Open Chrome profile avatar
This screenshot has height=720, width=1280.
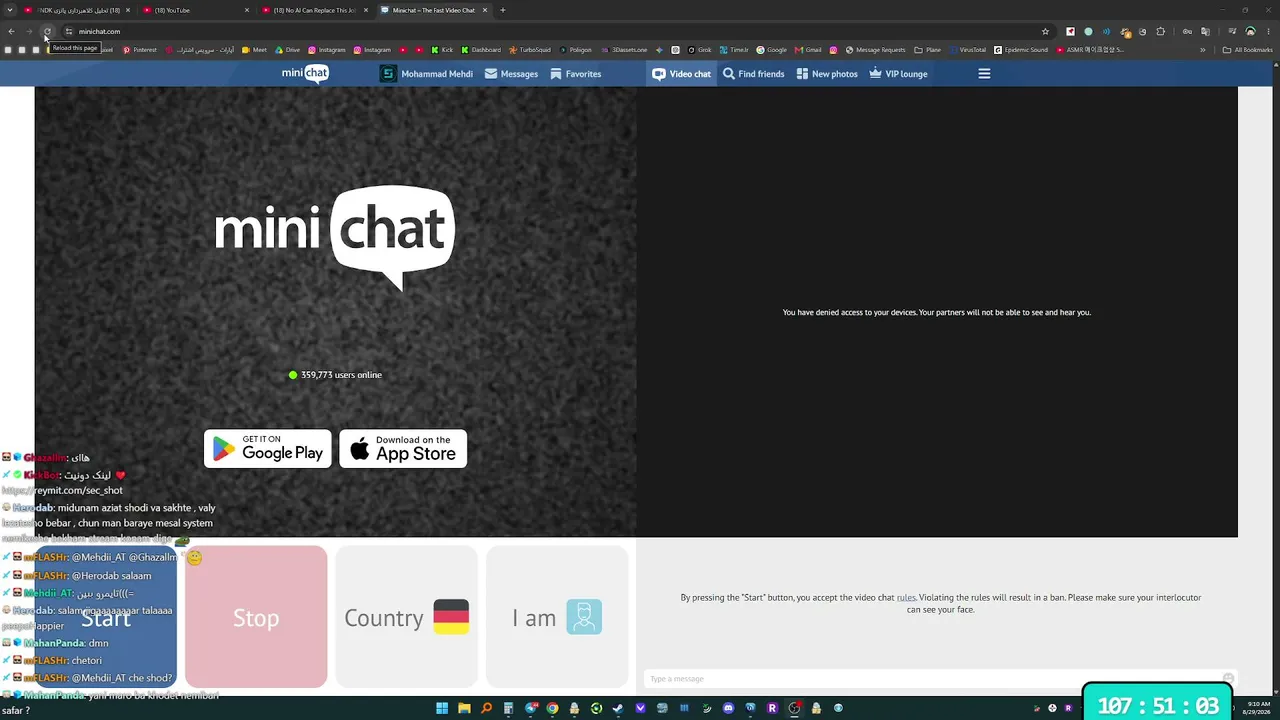coord(1250,31)
